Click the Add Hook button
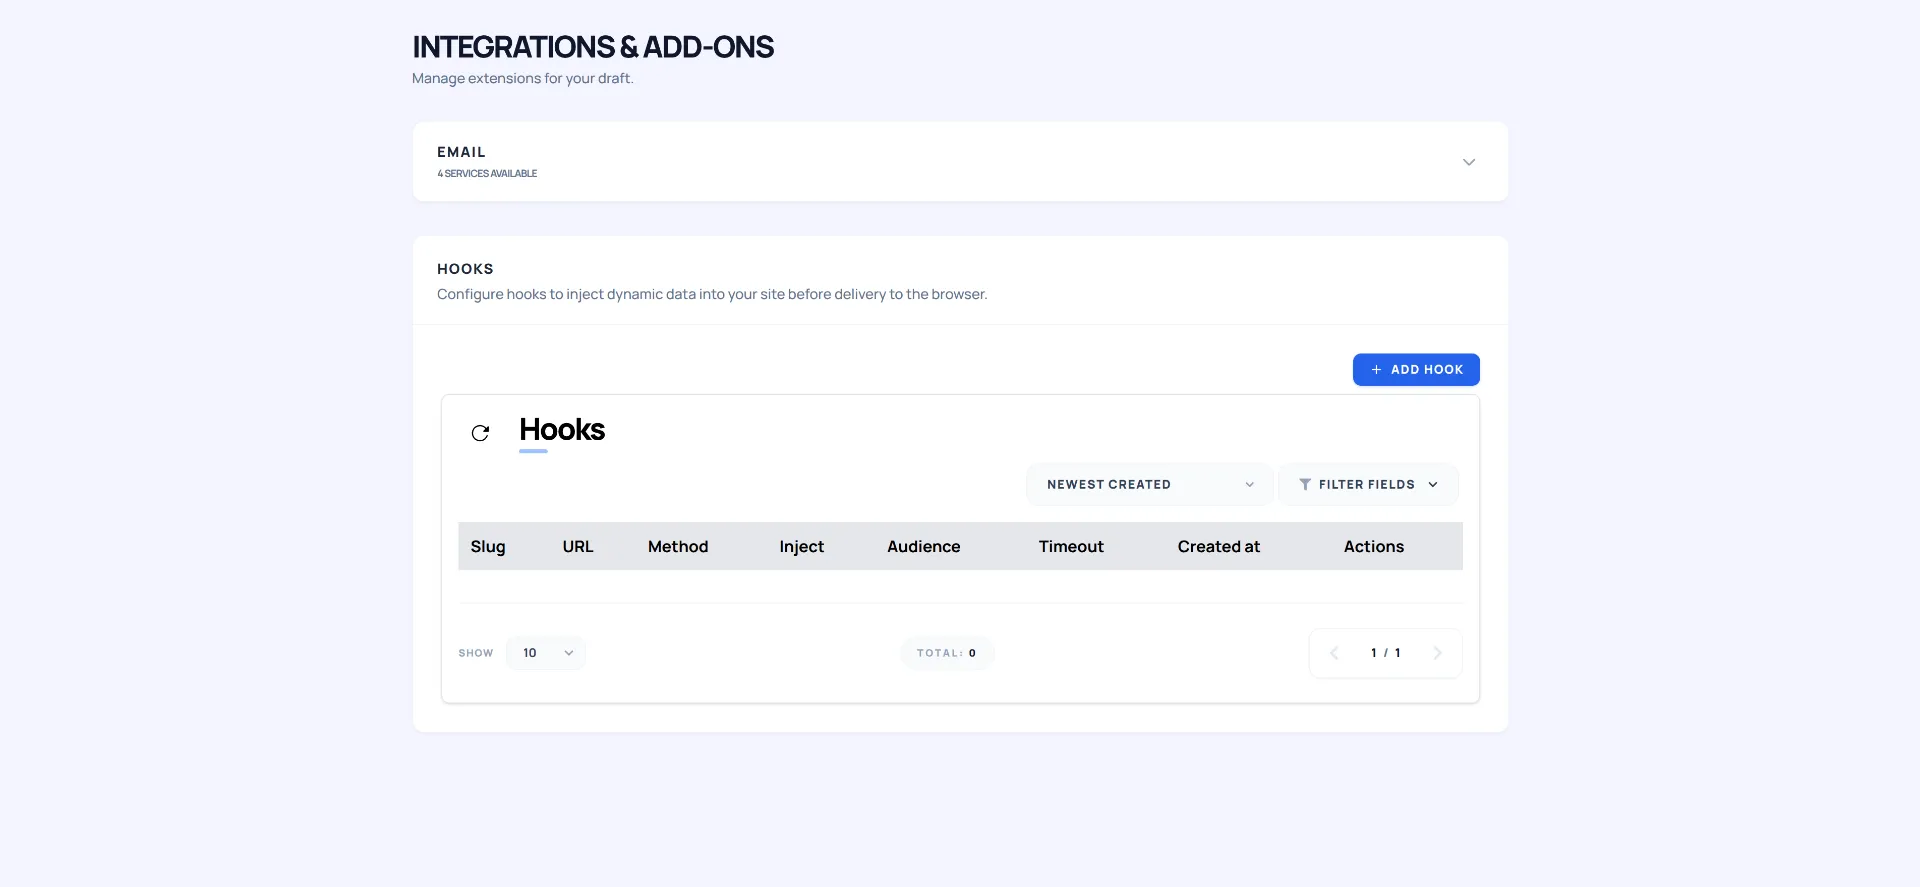Screen dimensions: 1920x887 tap(1416, 369)
